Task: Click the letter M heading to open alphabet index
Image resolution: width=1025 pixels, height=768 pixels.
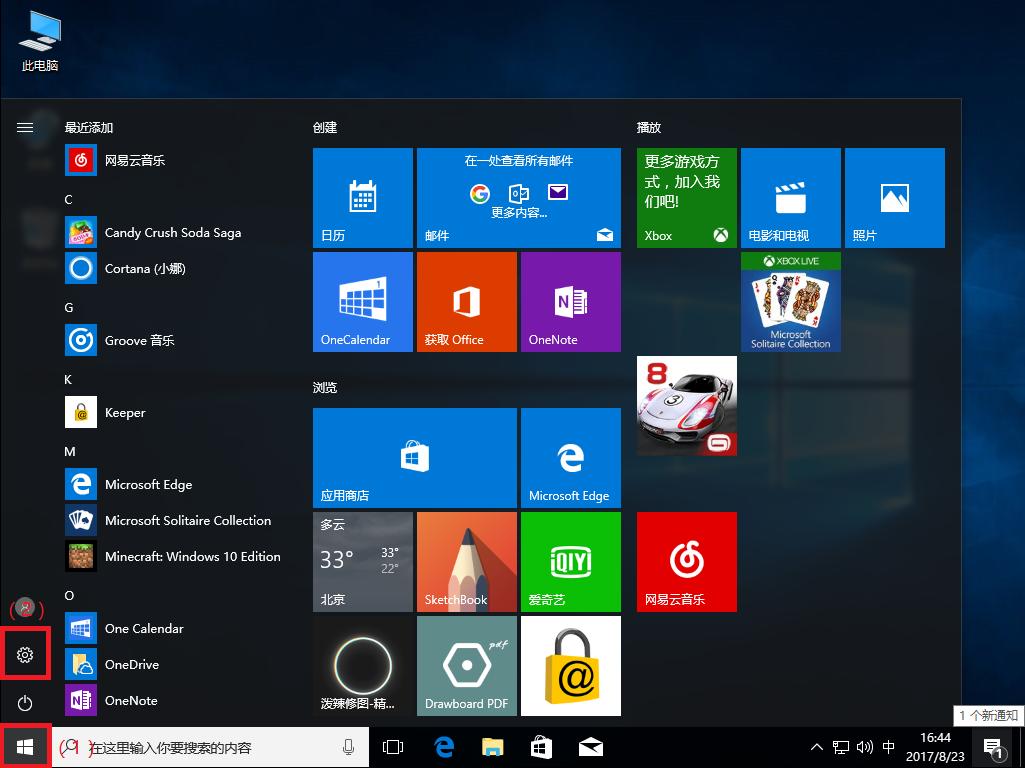Action: (x=69, y=451)
